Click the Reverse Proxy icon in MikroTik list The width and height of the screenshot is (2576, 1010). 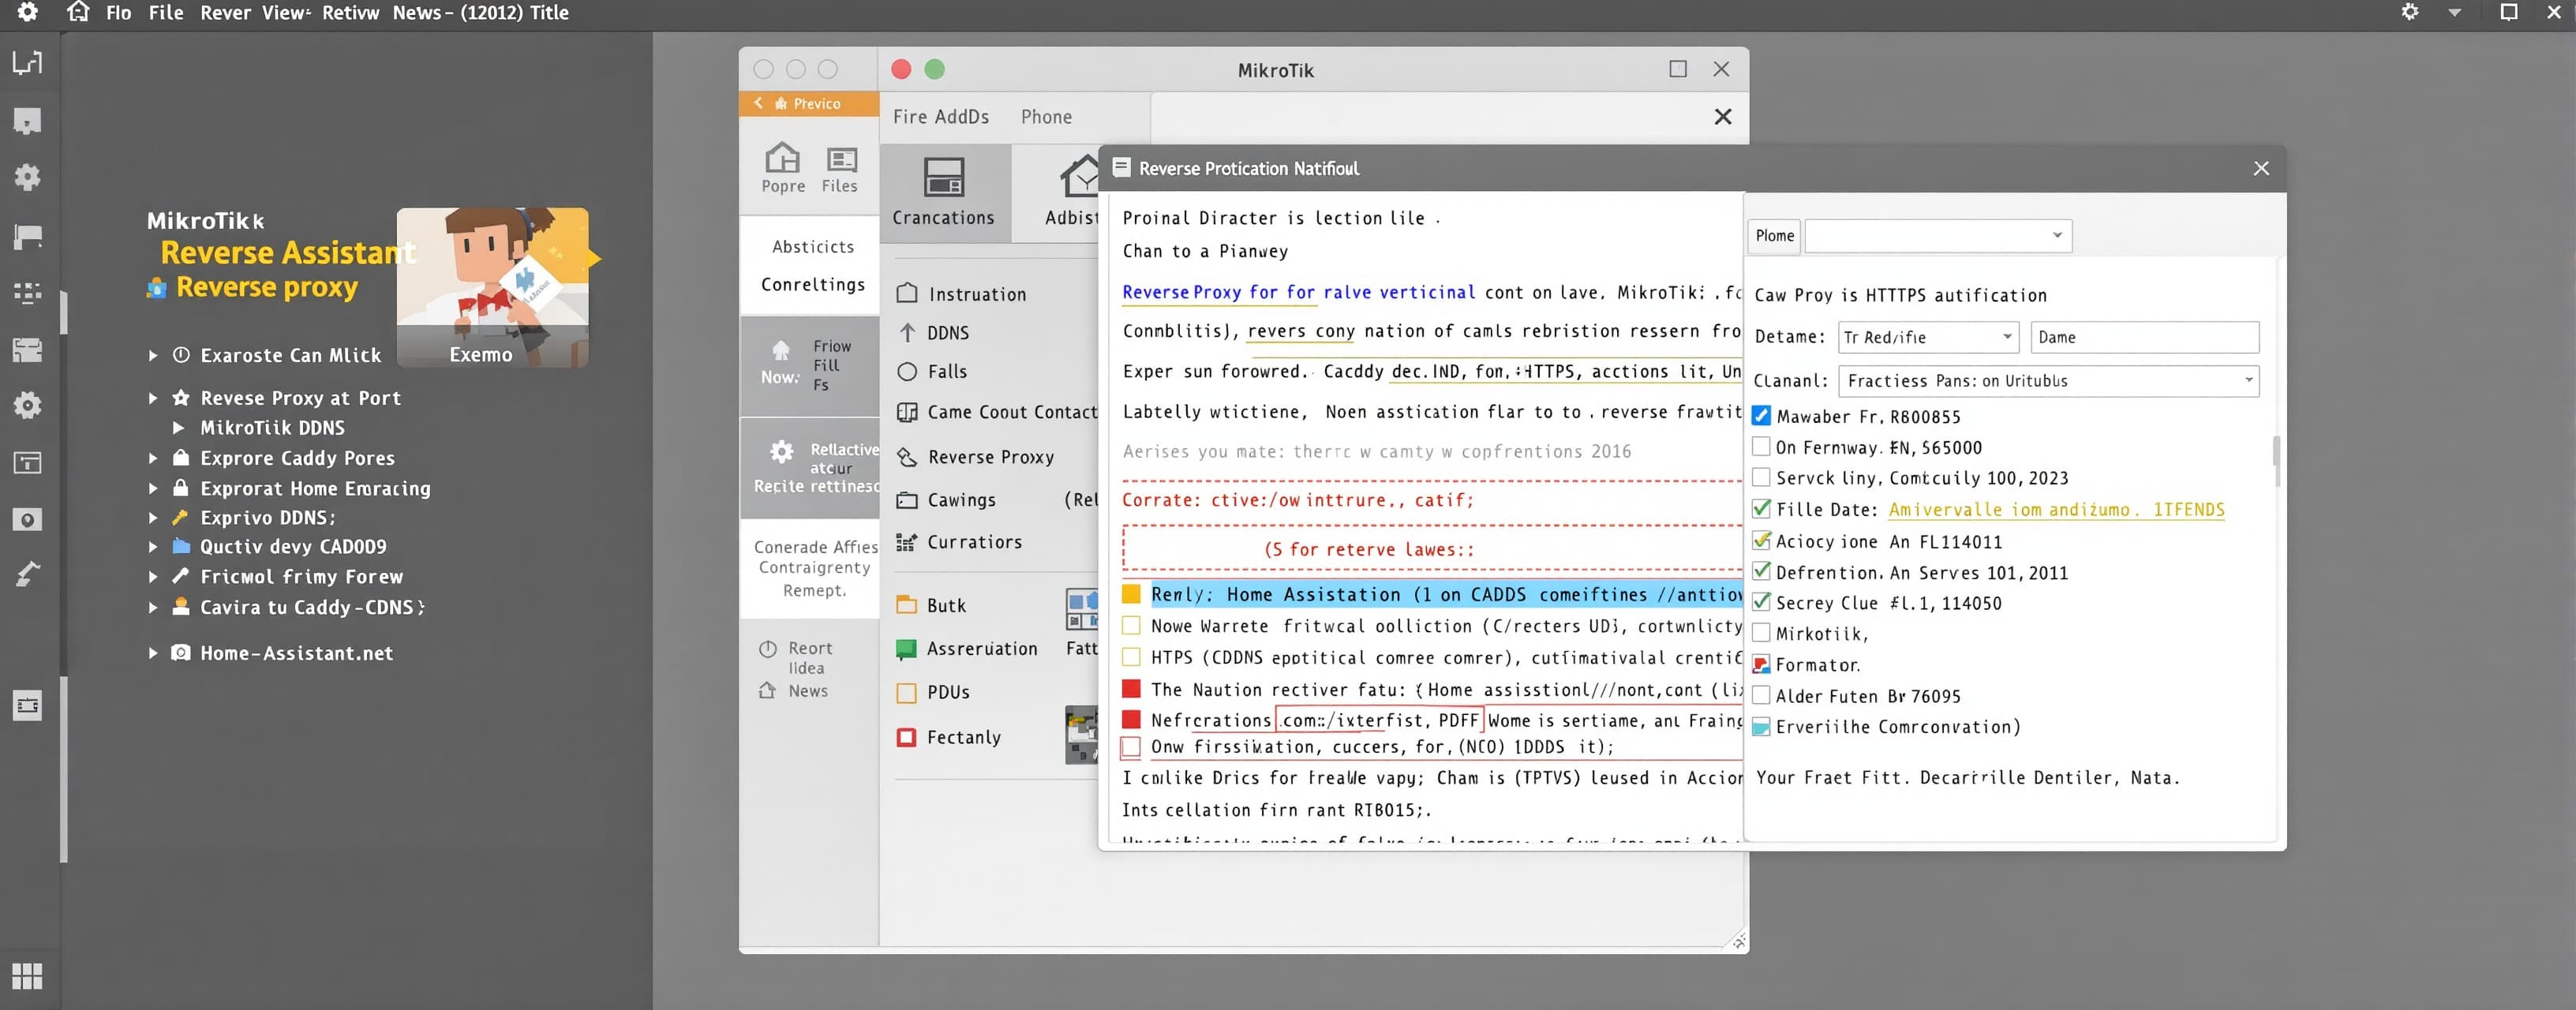(907, 456)
